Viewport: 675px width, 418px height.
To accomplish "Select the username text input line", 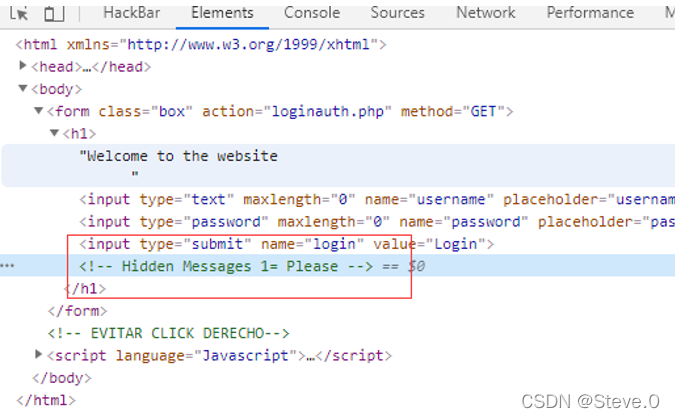I will [377, 199].
